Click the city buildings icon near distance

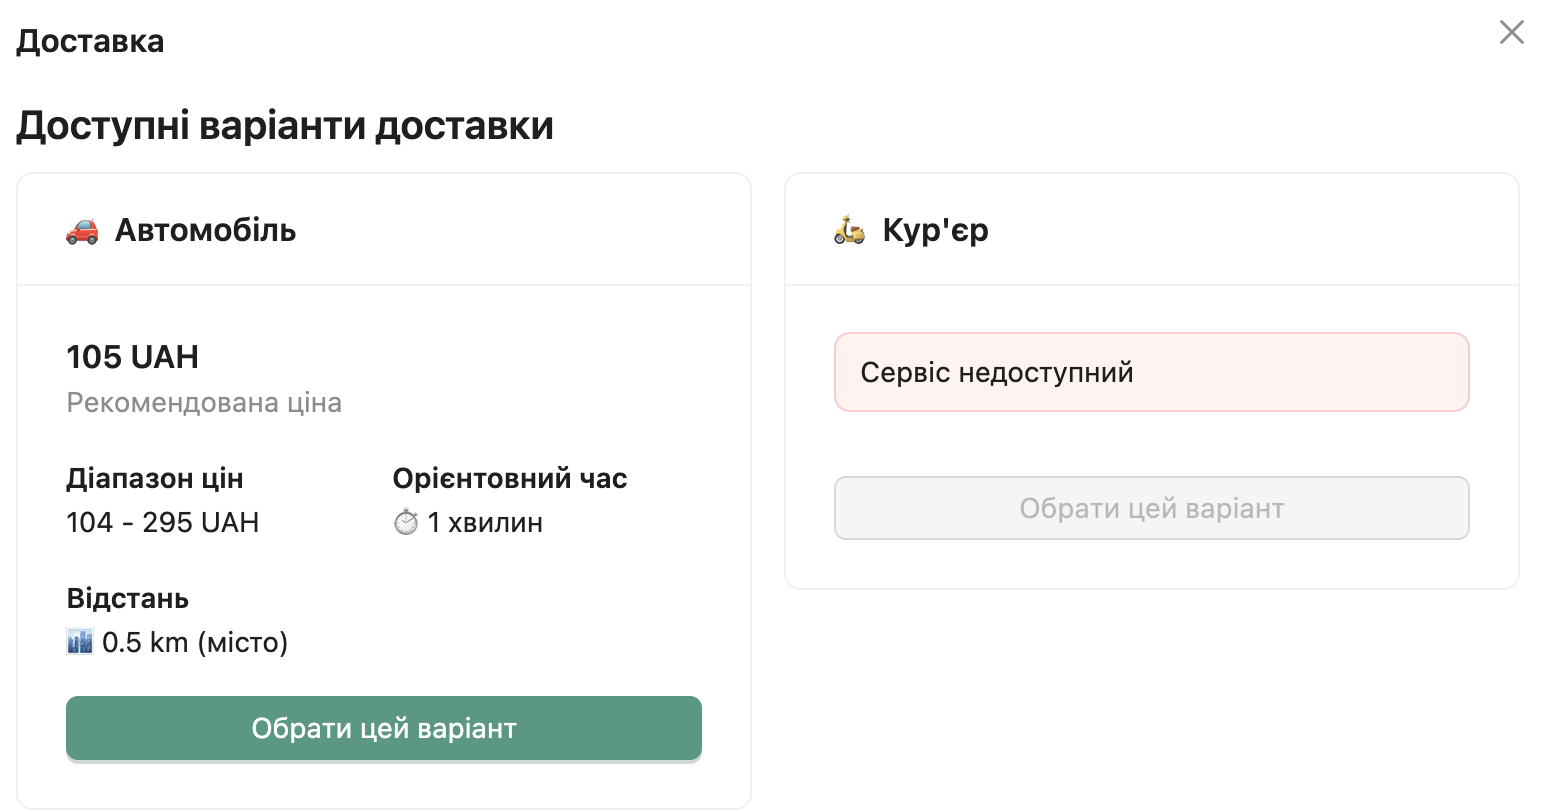coord(80,642)
